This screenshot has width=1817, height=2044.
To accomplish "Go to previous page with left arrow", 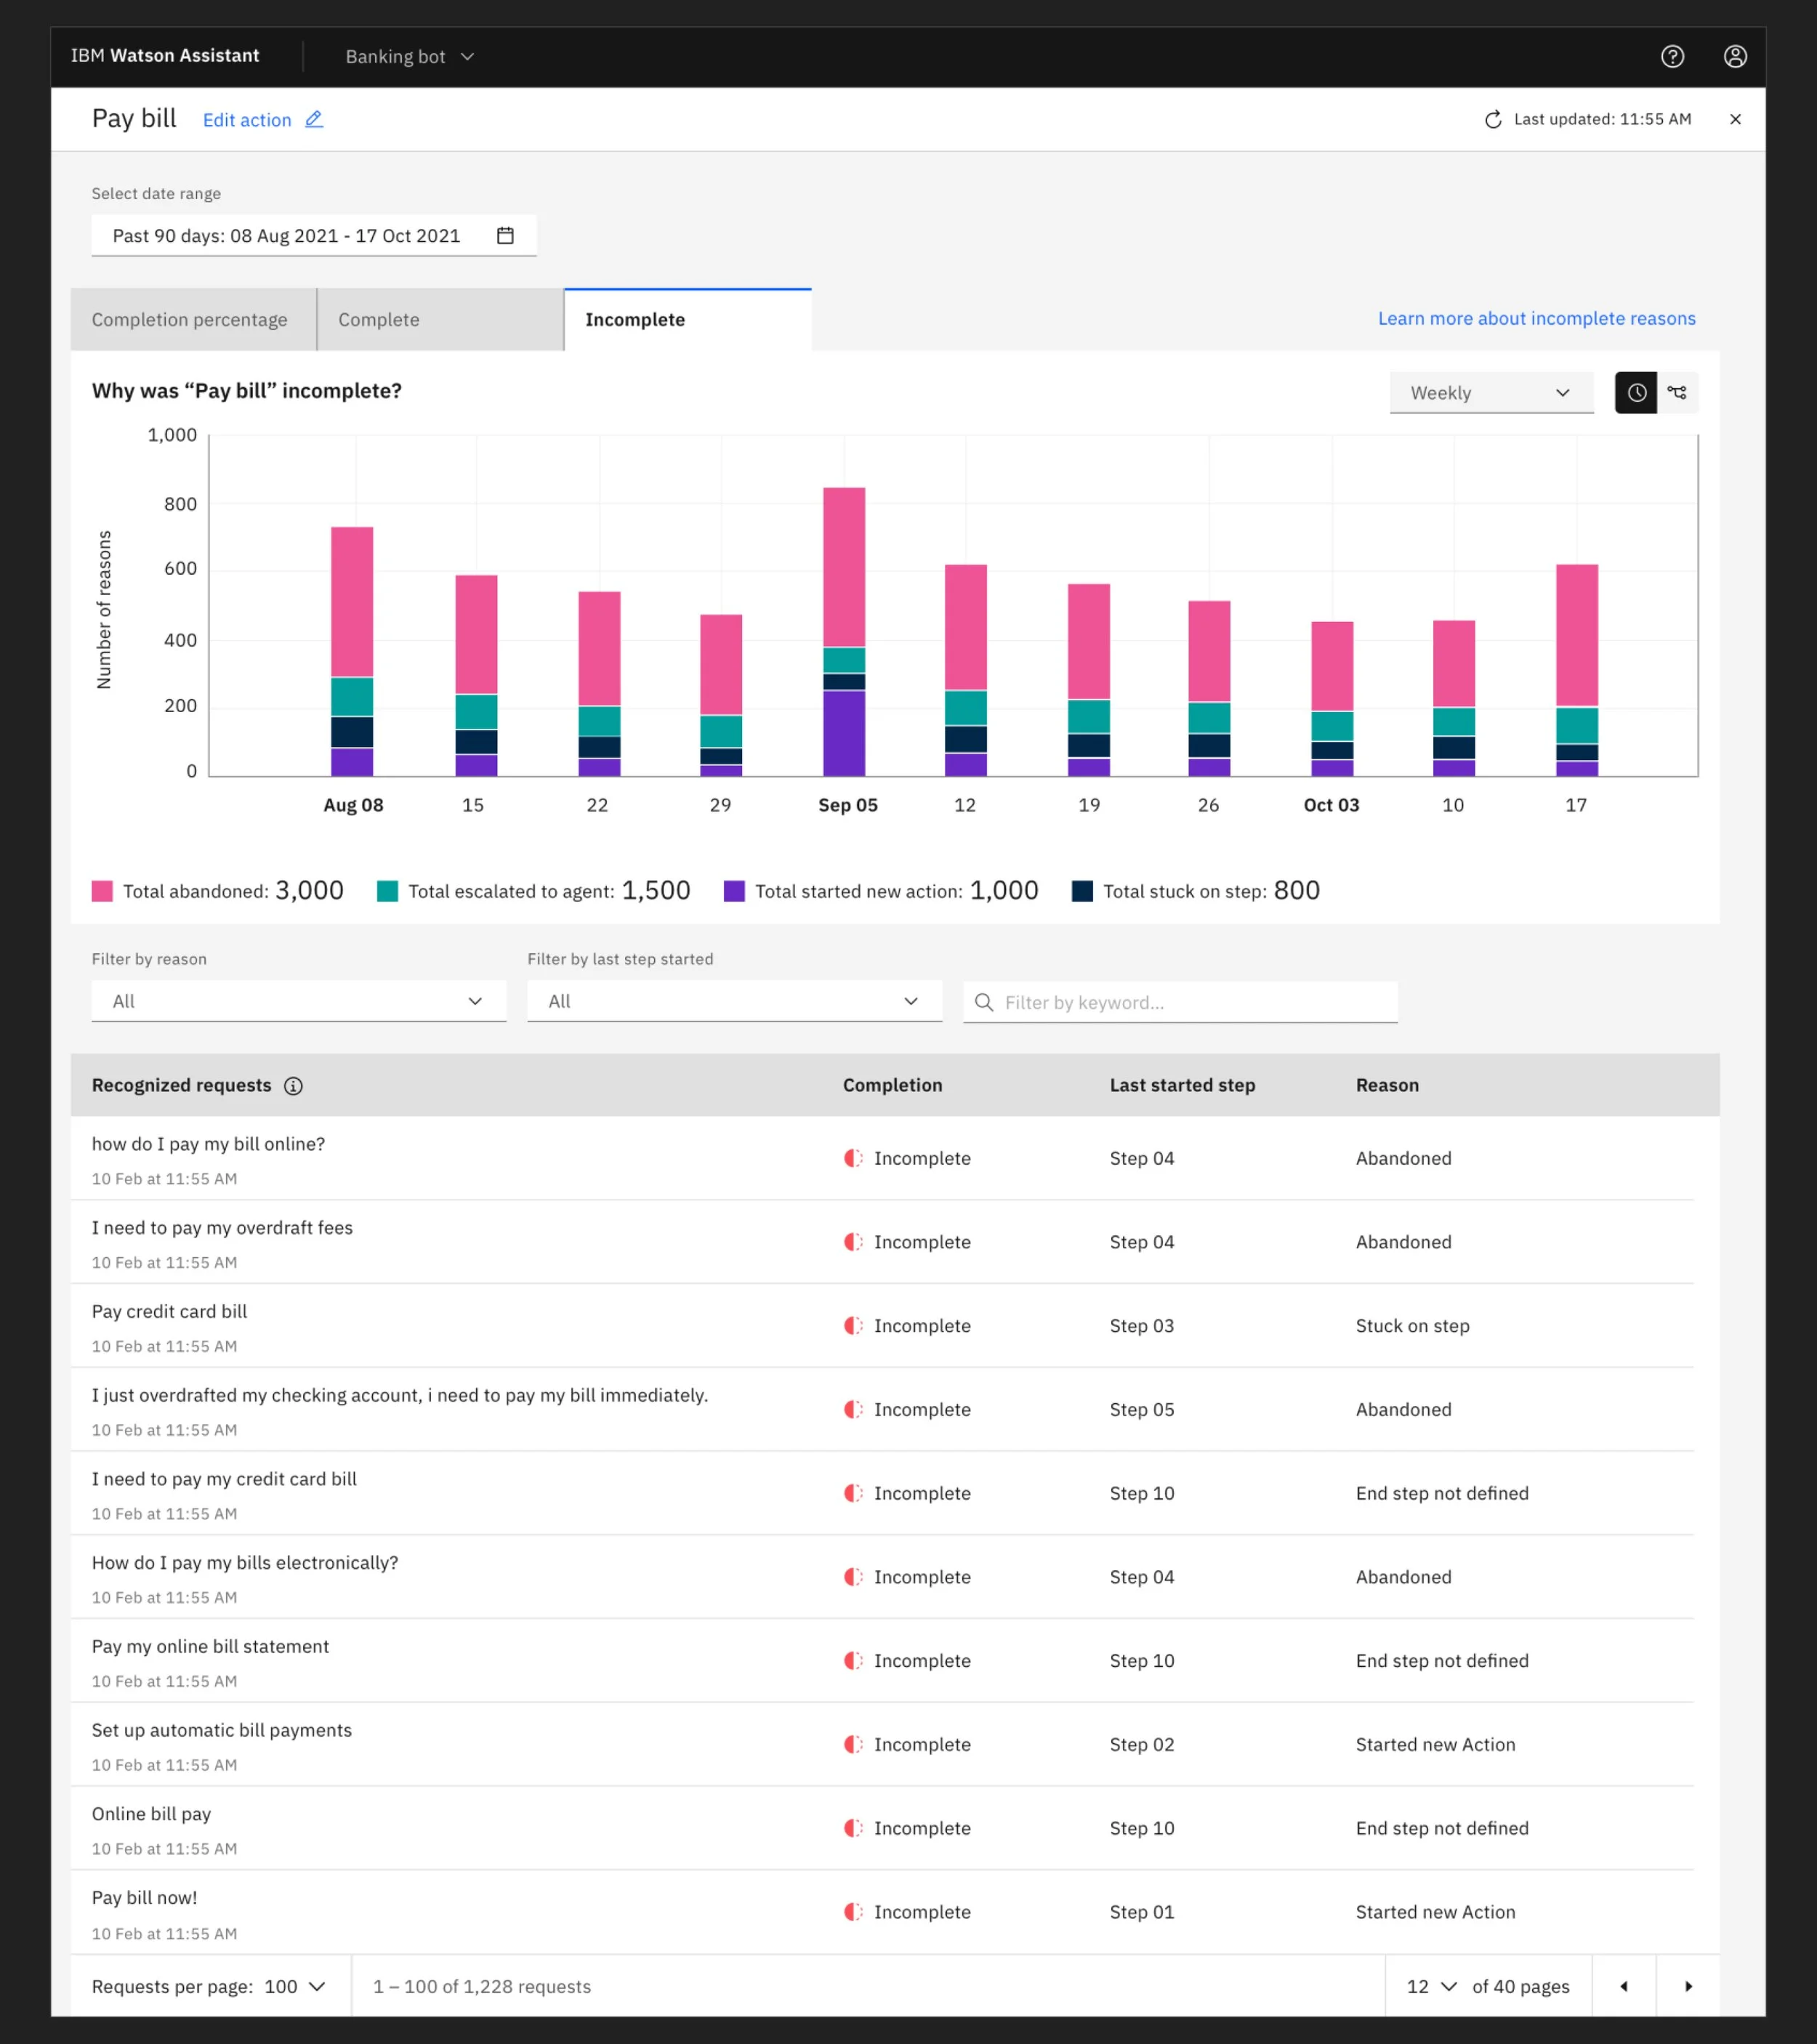I will coord(1623,1986).
